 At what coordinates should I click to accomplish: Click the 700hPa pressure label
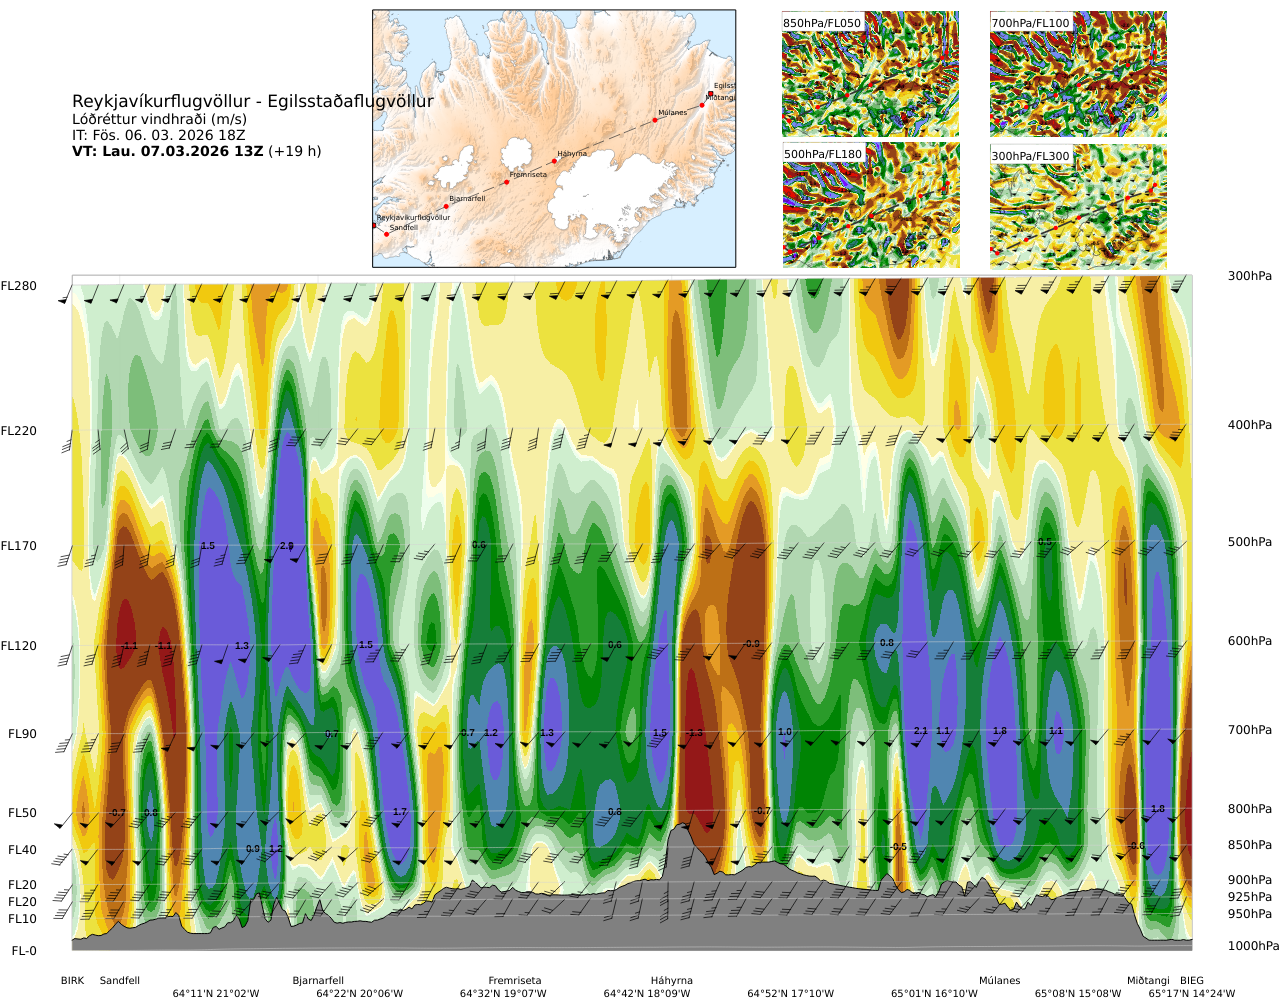click(1250, 730)
